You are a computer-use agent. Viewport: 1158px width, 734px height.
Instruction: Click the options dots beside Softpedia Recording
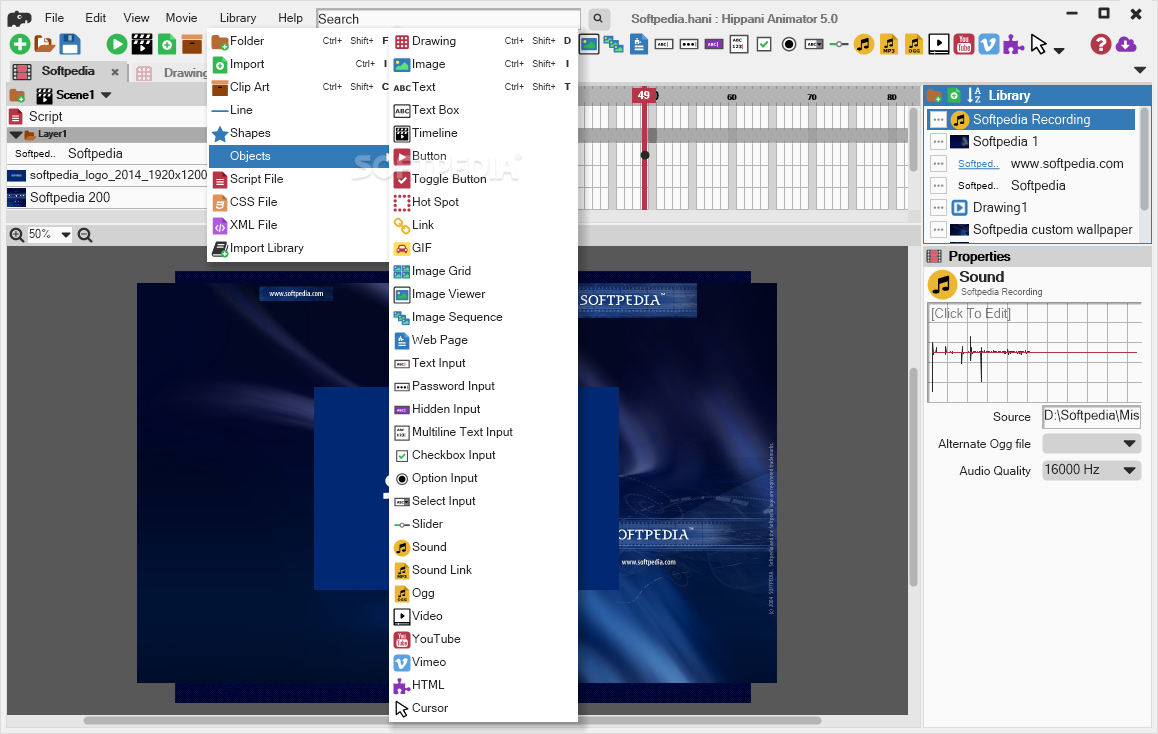[938, 120]
